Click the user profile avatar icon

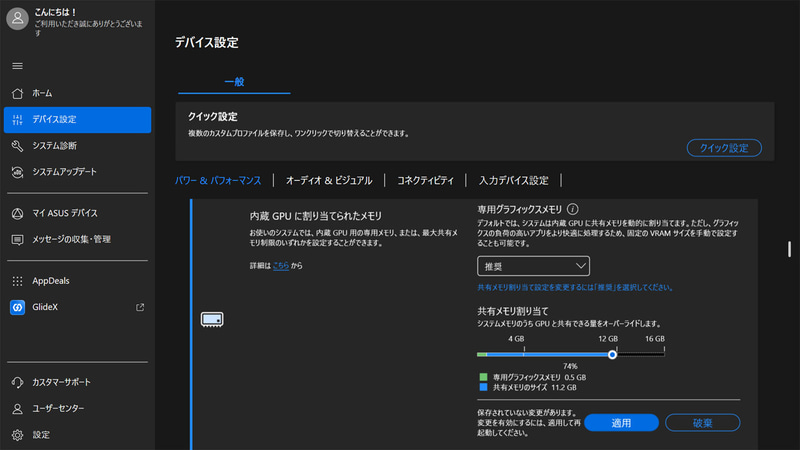(x=17, y=18)
